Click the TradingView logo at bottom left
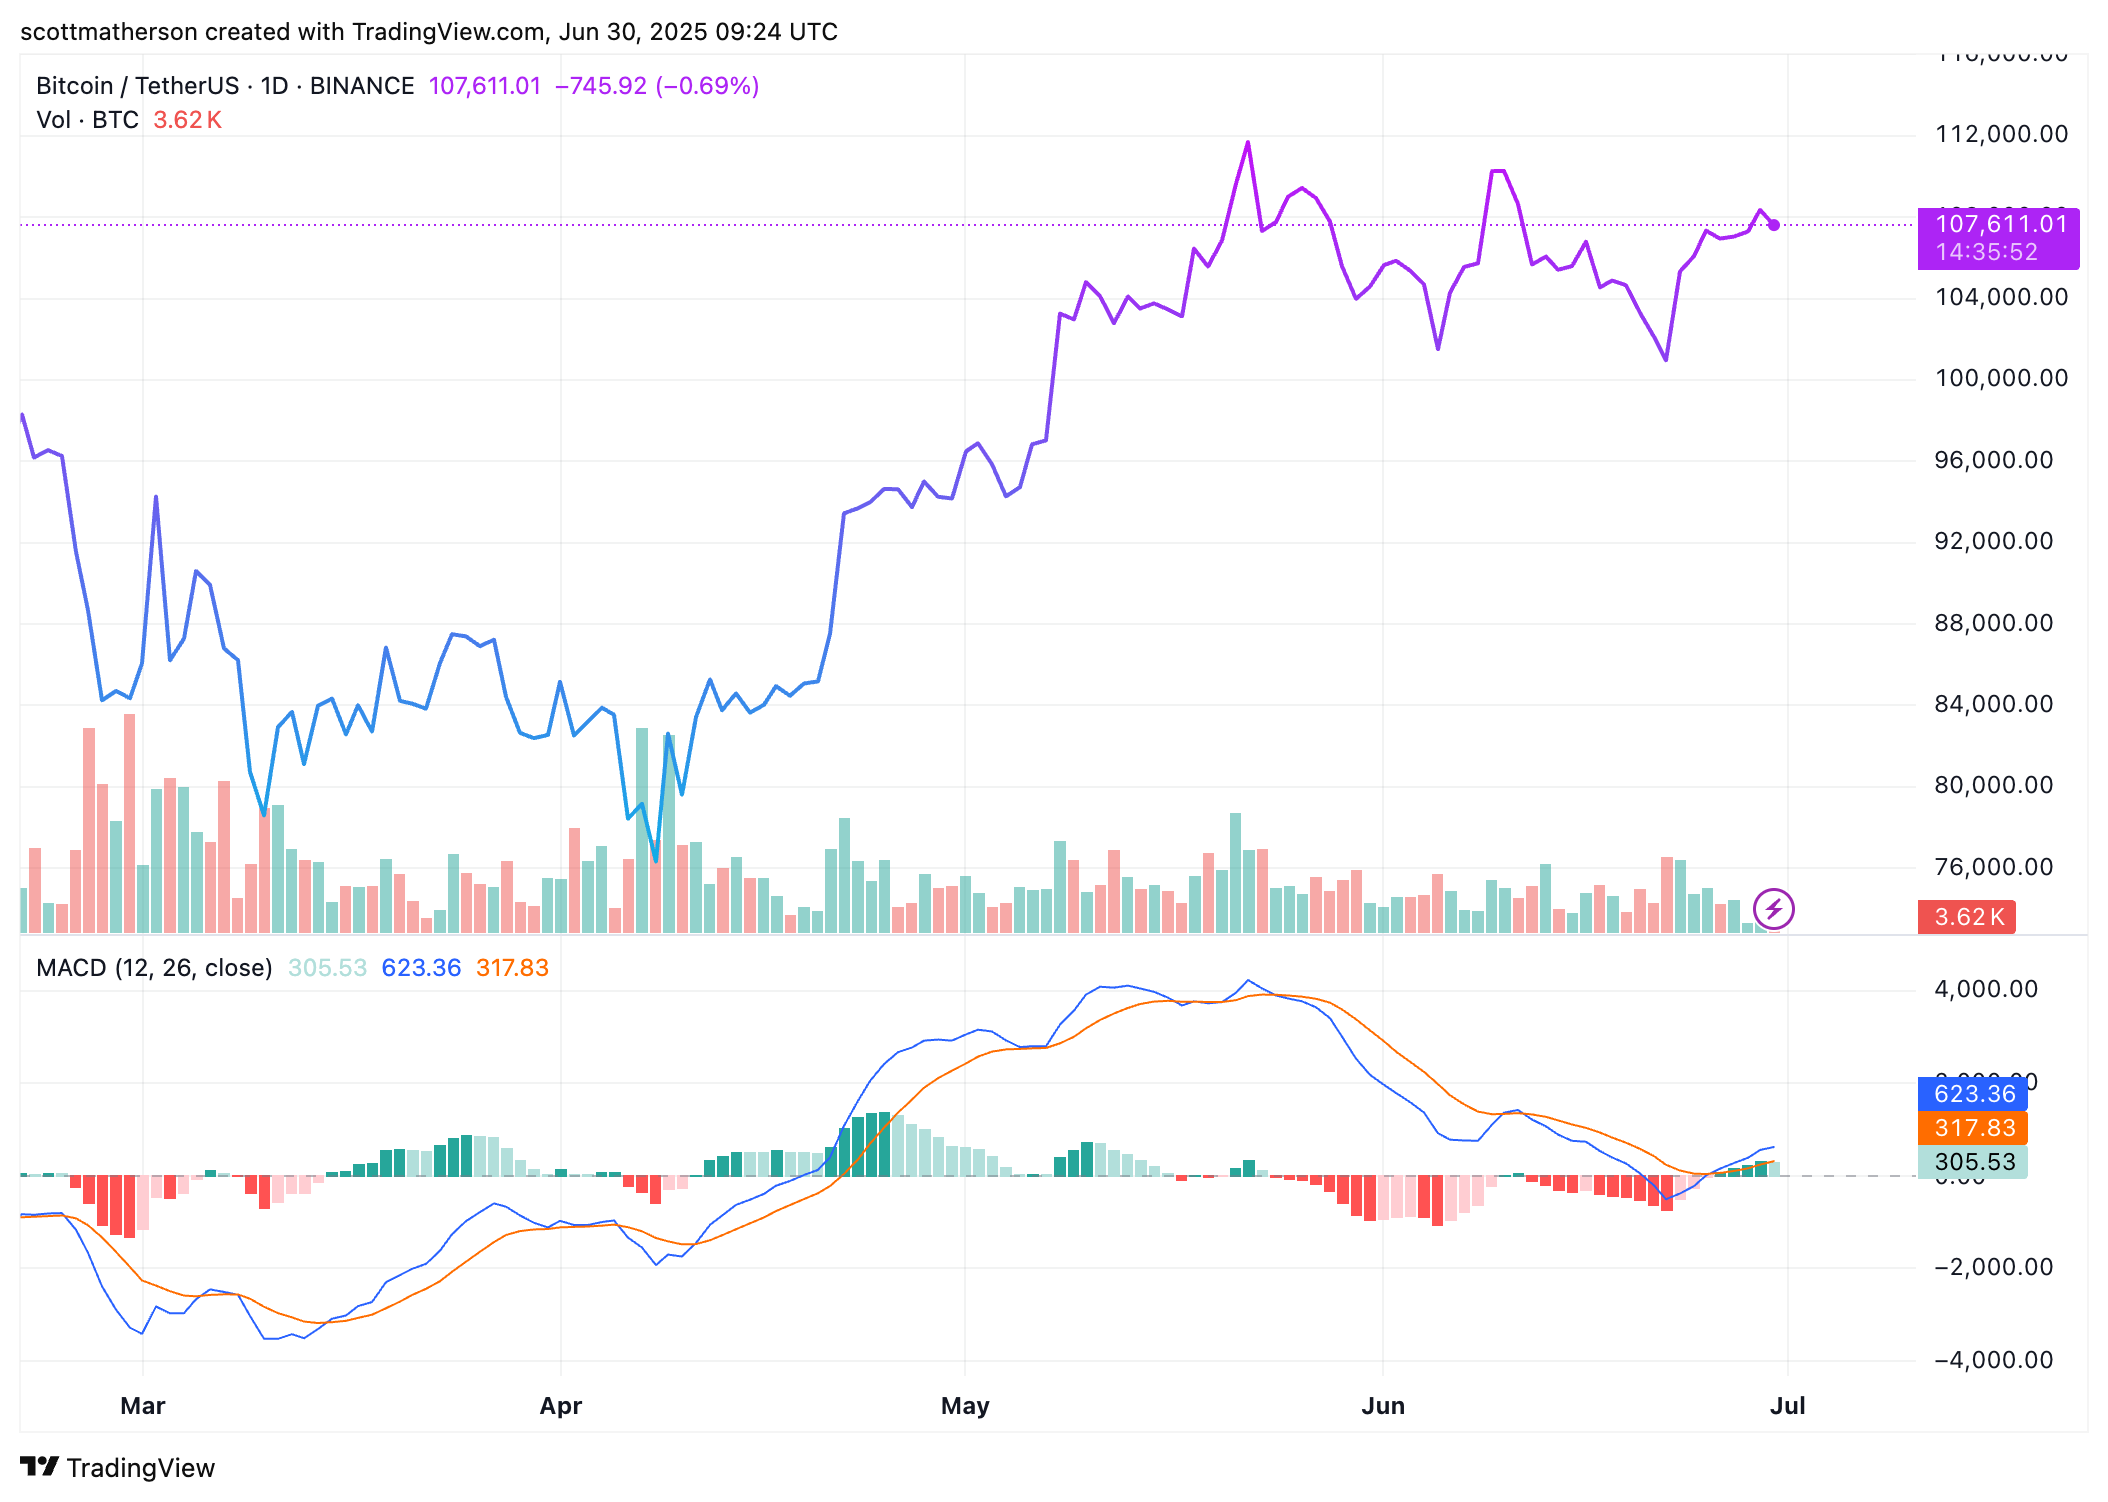The image size is (2108, 1502). [x=118, y=1467]
